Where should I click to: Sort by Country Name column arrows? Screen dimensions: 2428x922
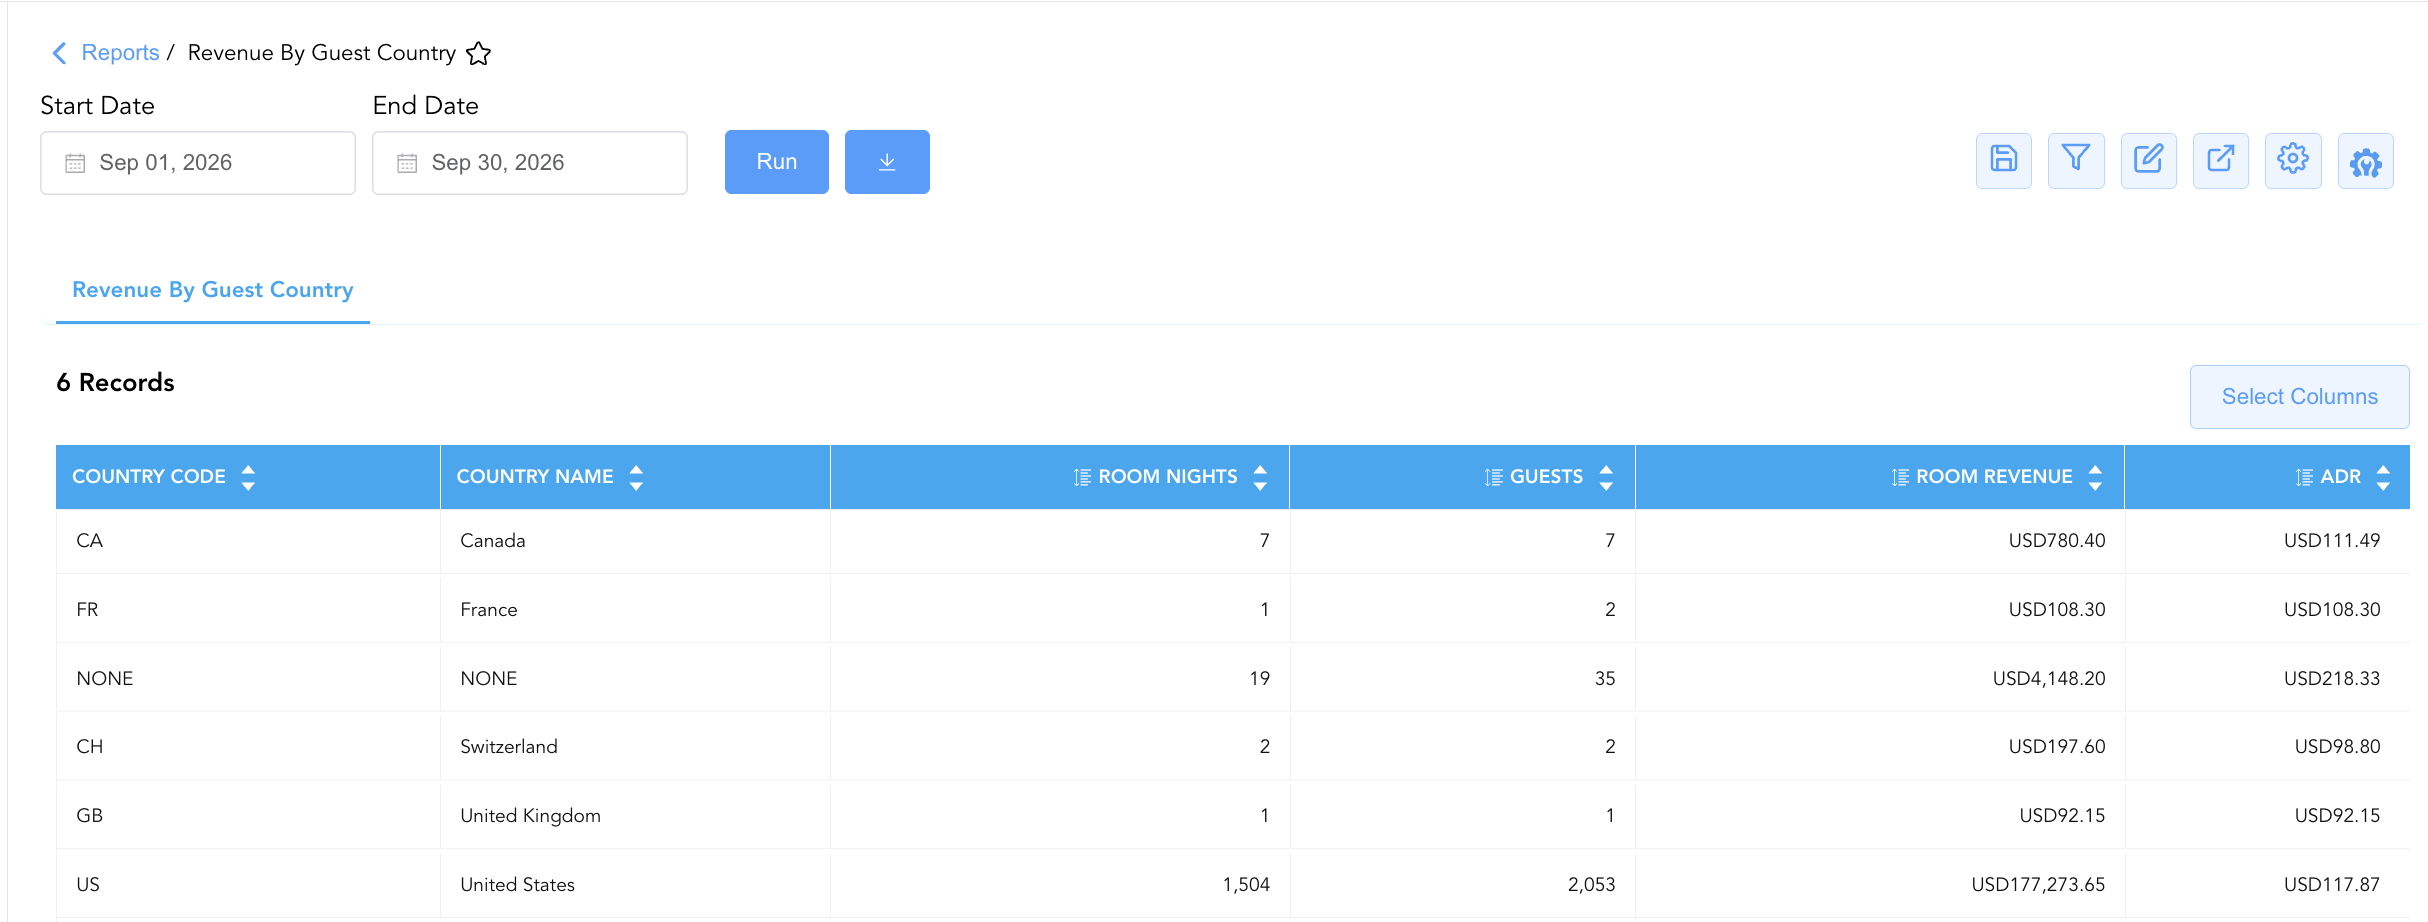(636, 477)
